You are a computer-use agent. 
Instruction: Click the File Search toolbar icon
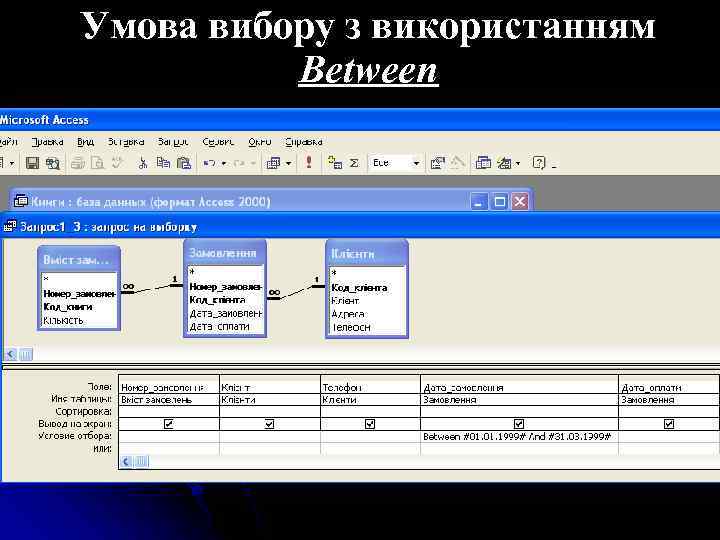(52, 163)
